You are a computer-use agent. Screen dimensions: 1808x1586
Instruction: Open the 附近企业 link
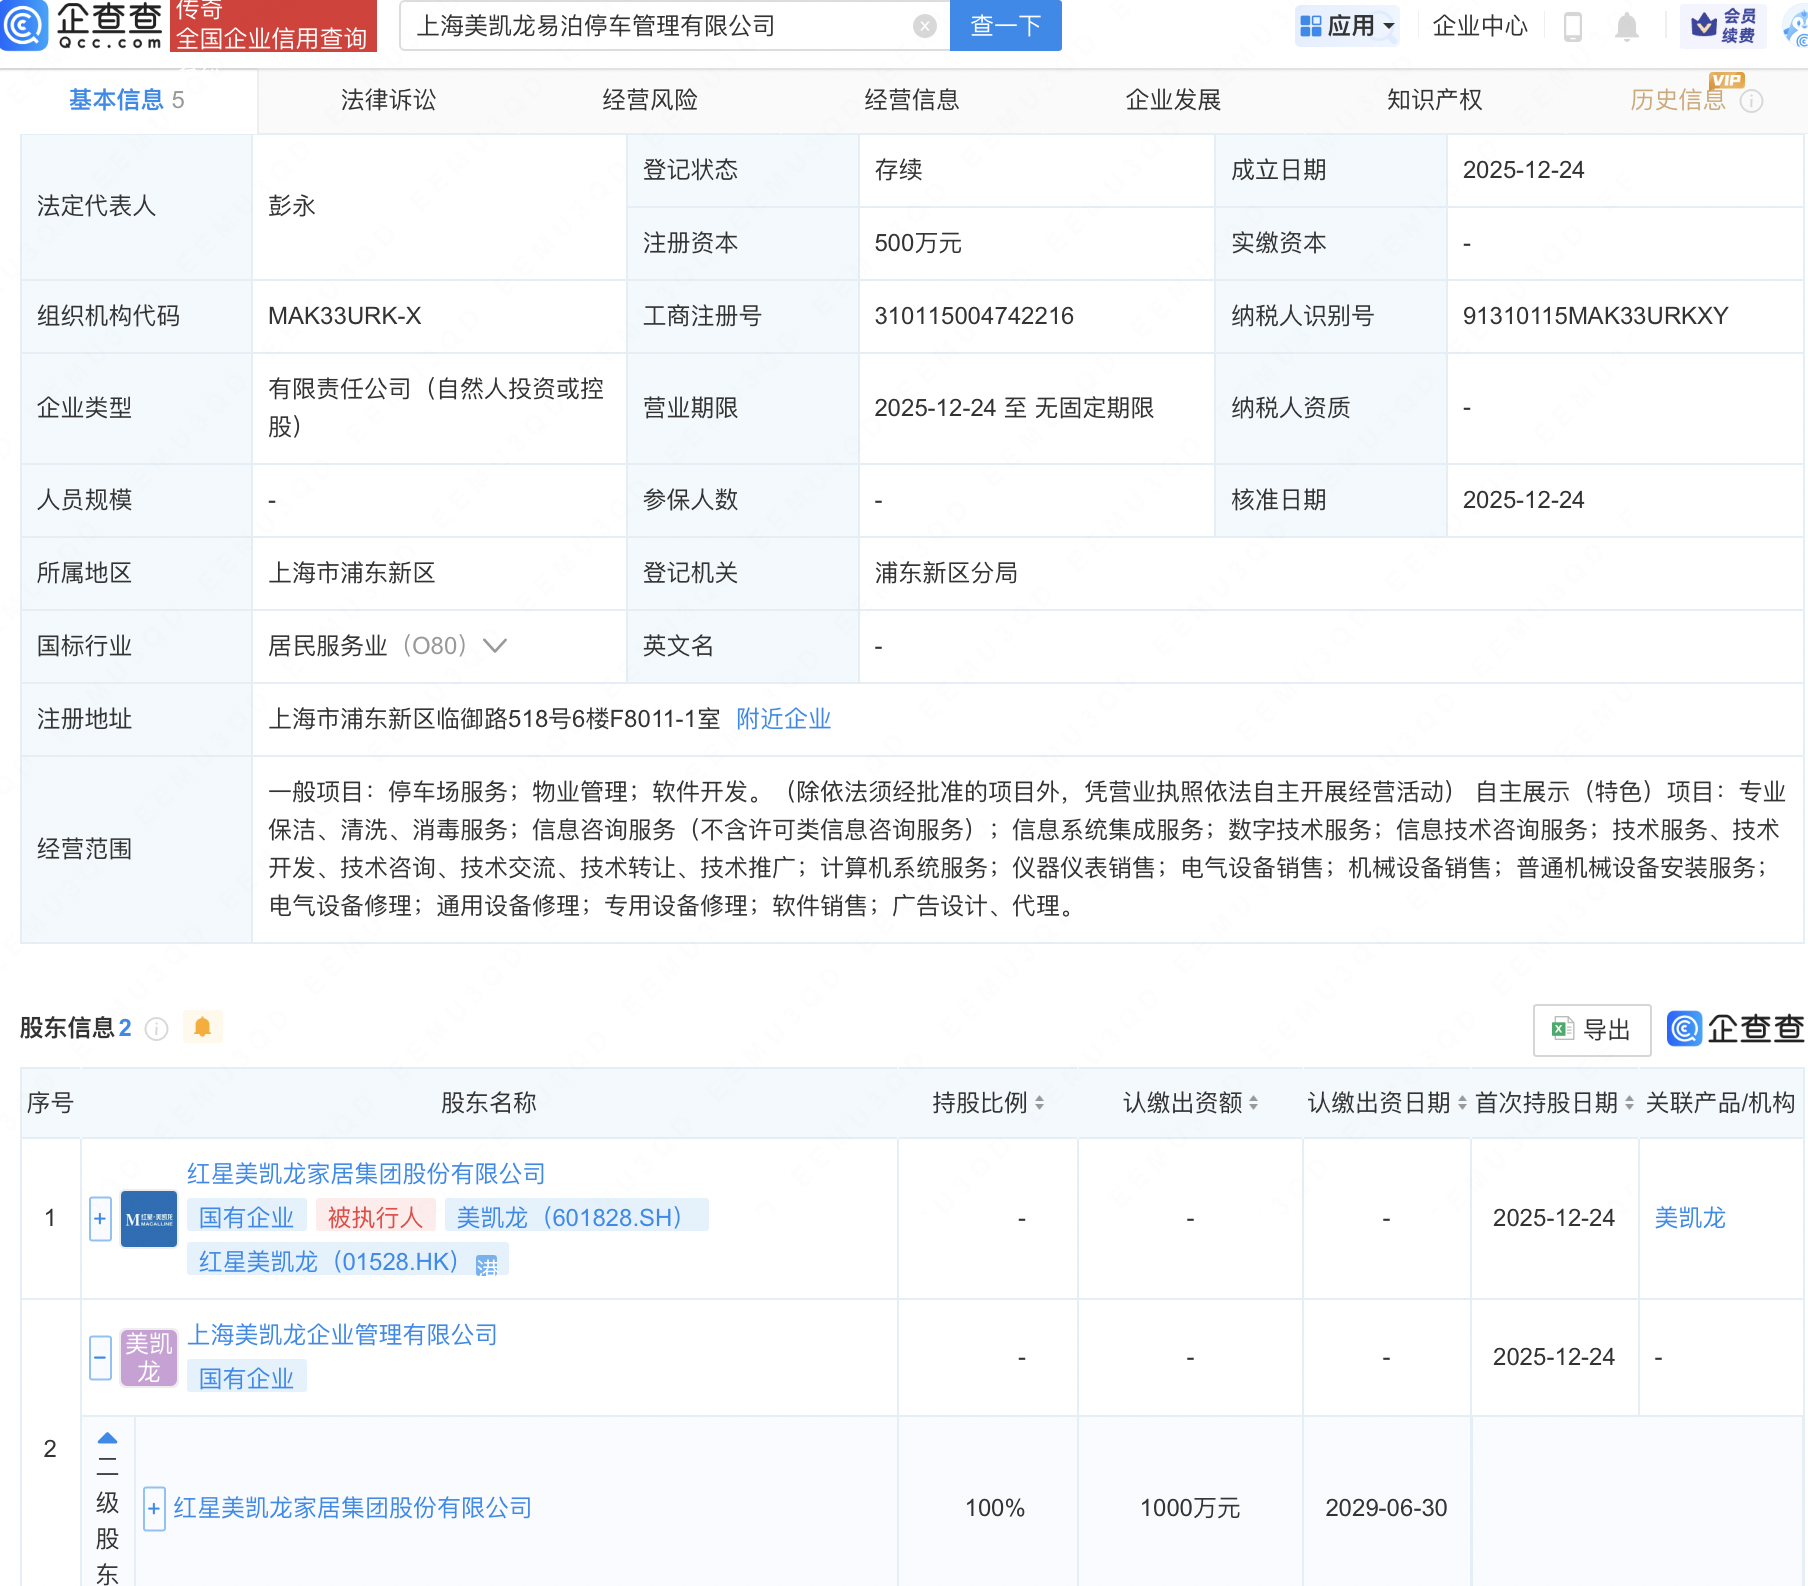(x=783, y=719)
